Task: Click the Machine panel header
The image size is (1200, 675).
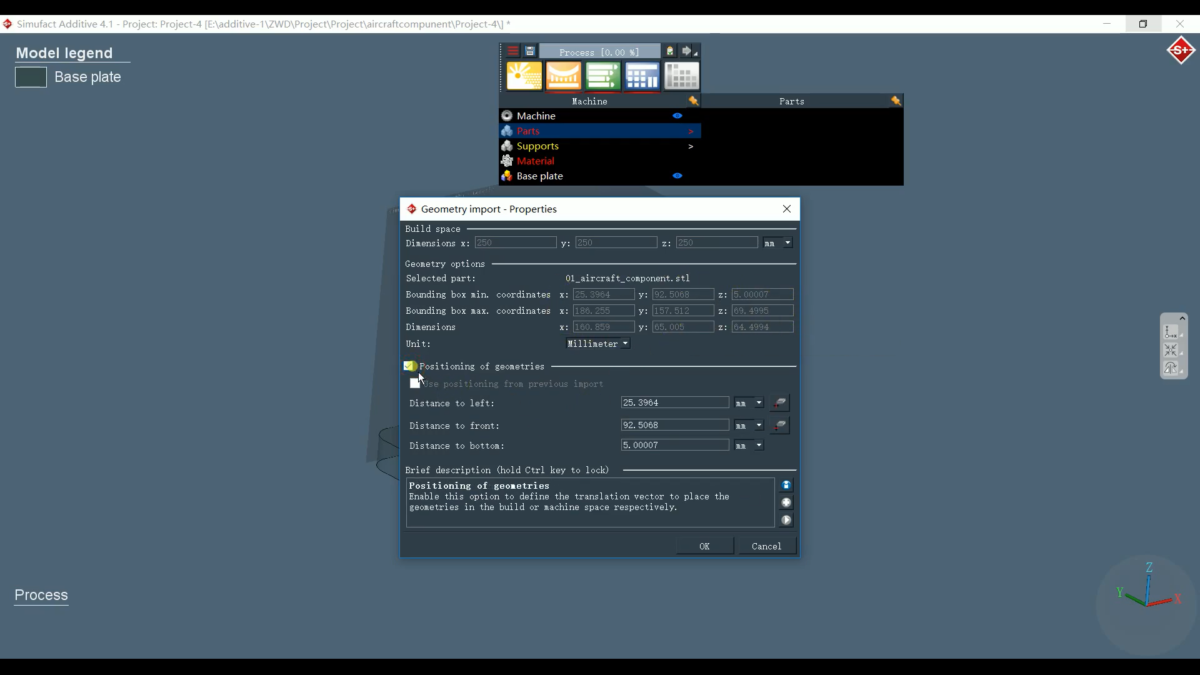Action: point(590,101)
